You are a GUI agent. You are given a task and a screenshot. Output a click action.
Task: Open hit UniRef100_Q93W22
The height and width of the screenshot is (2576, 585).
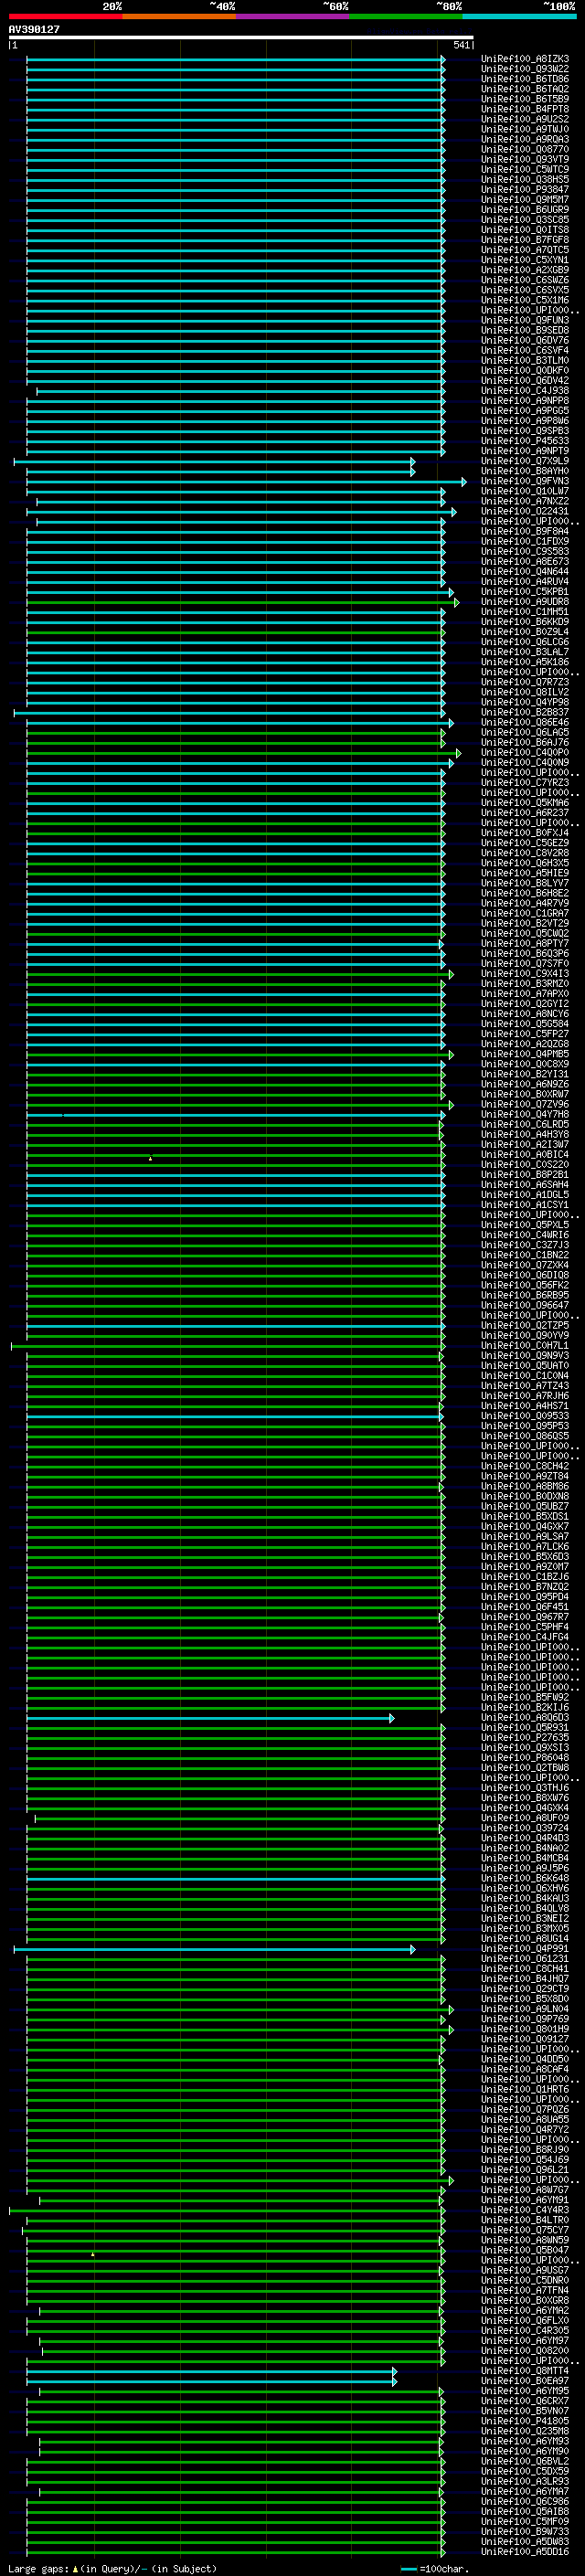pyautogui.click(x=525, y=69)
